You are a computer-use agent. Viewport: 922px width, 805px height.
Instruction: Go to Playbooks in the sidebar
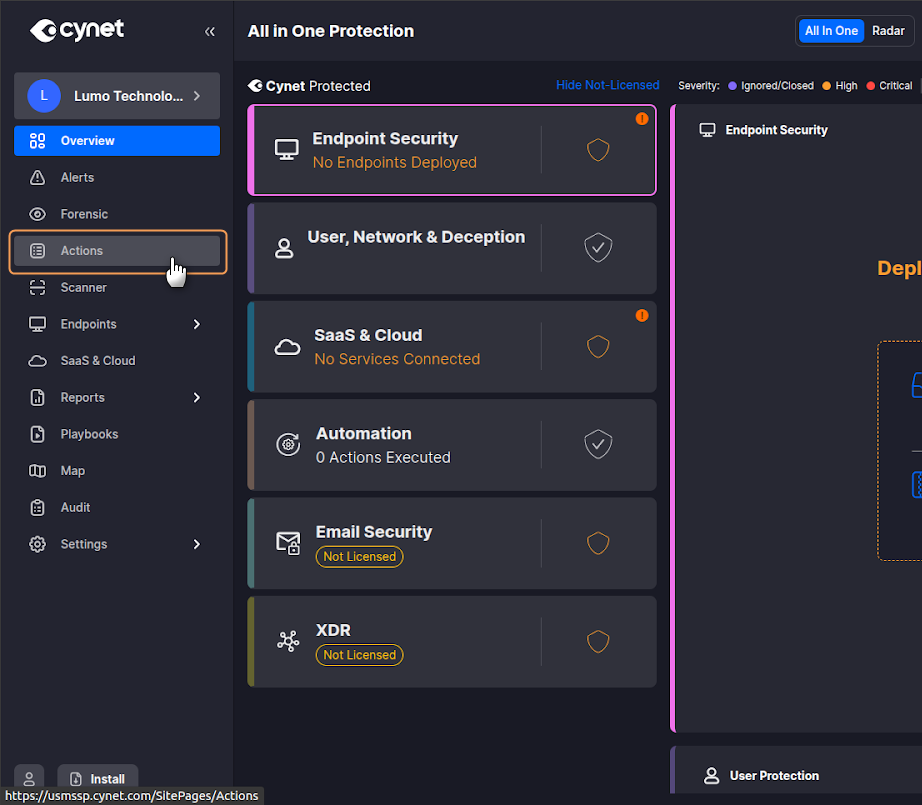(89, 434)
